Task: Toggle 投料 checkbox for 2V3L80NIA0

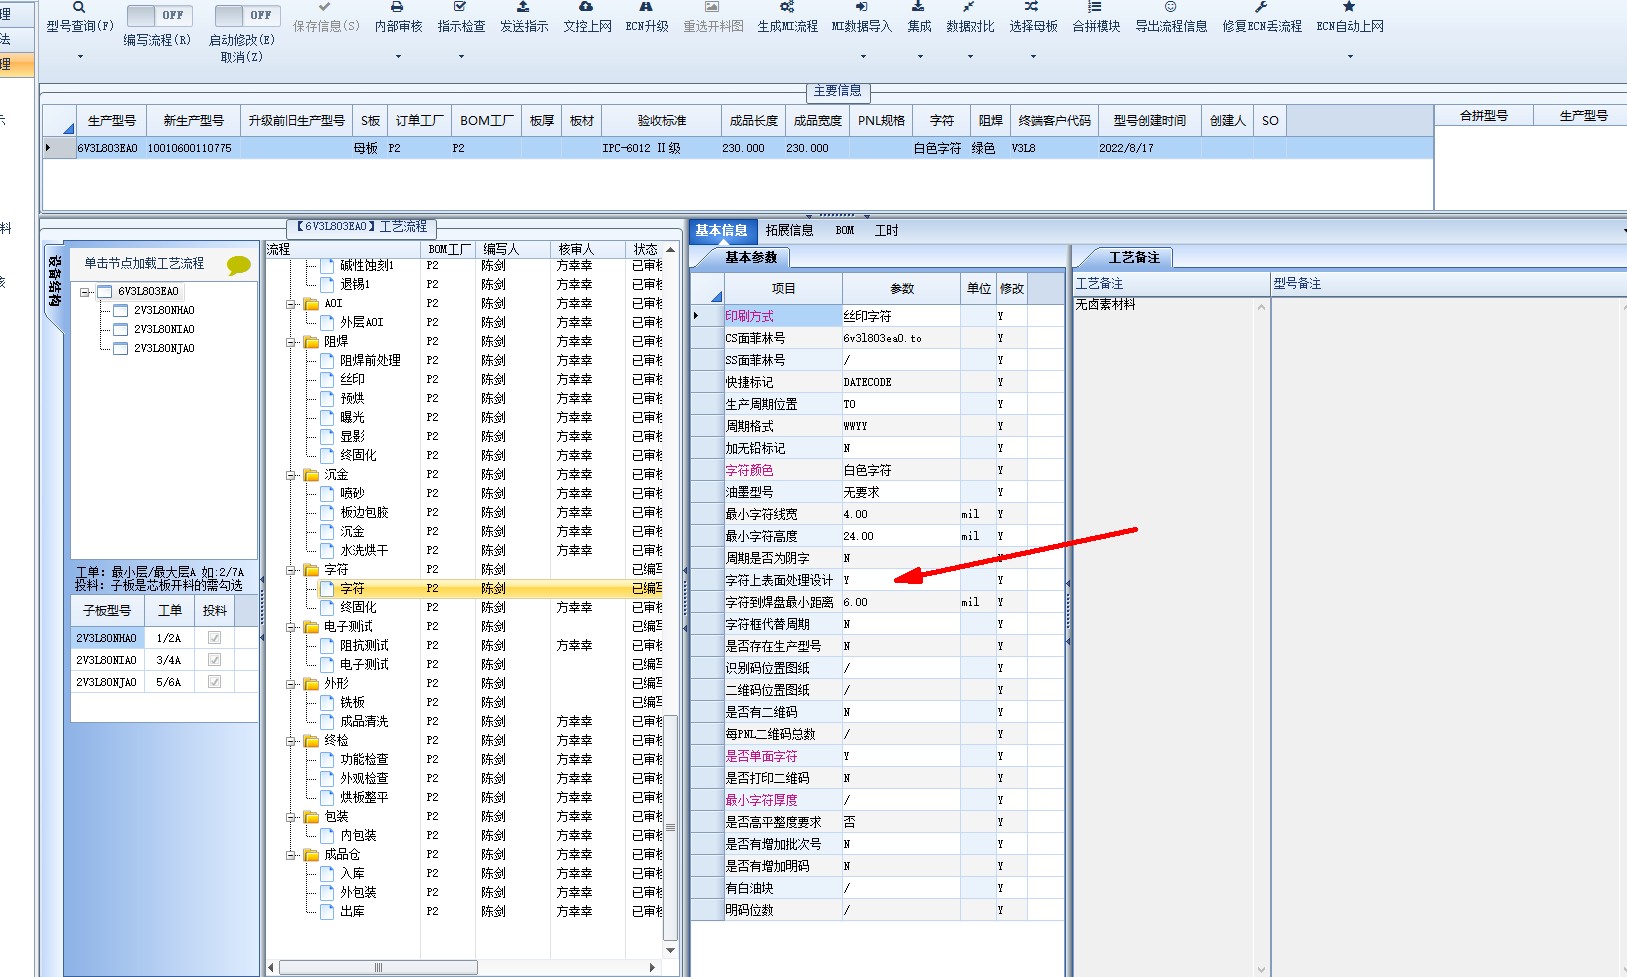Action: coord(214,660)
